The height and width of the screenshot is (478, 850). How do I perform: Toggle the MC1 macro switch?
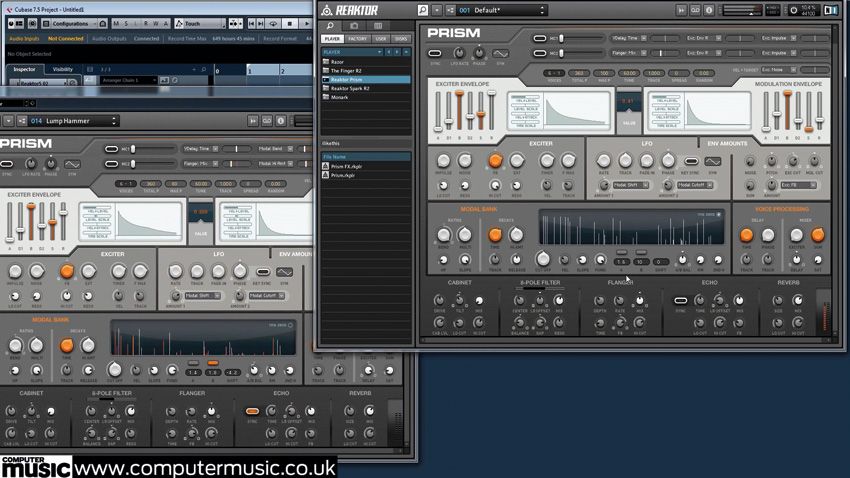(x=539, y=38)
